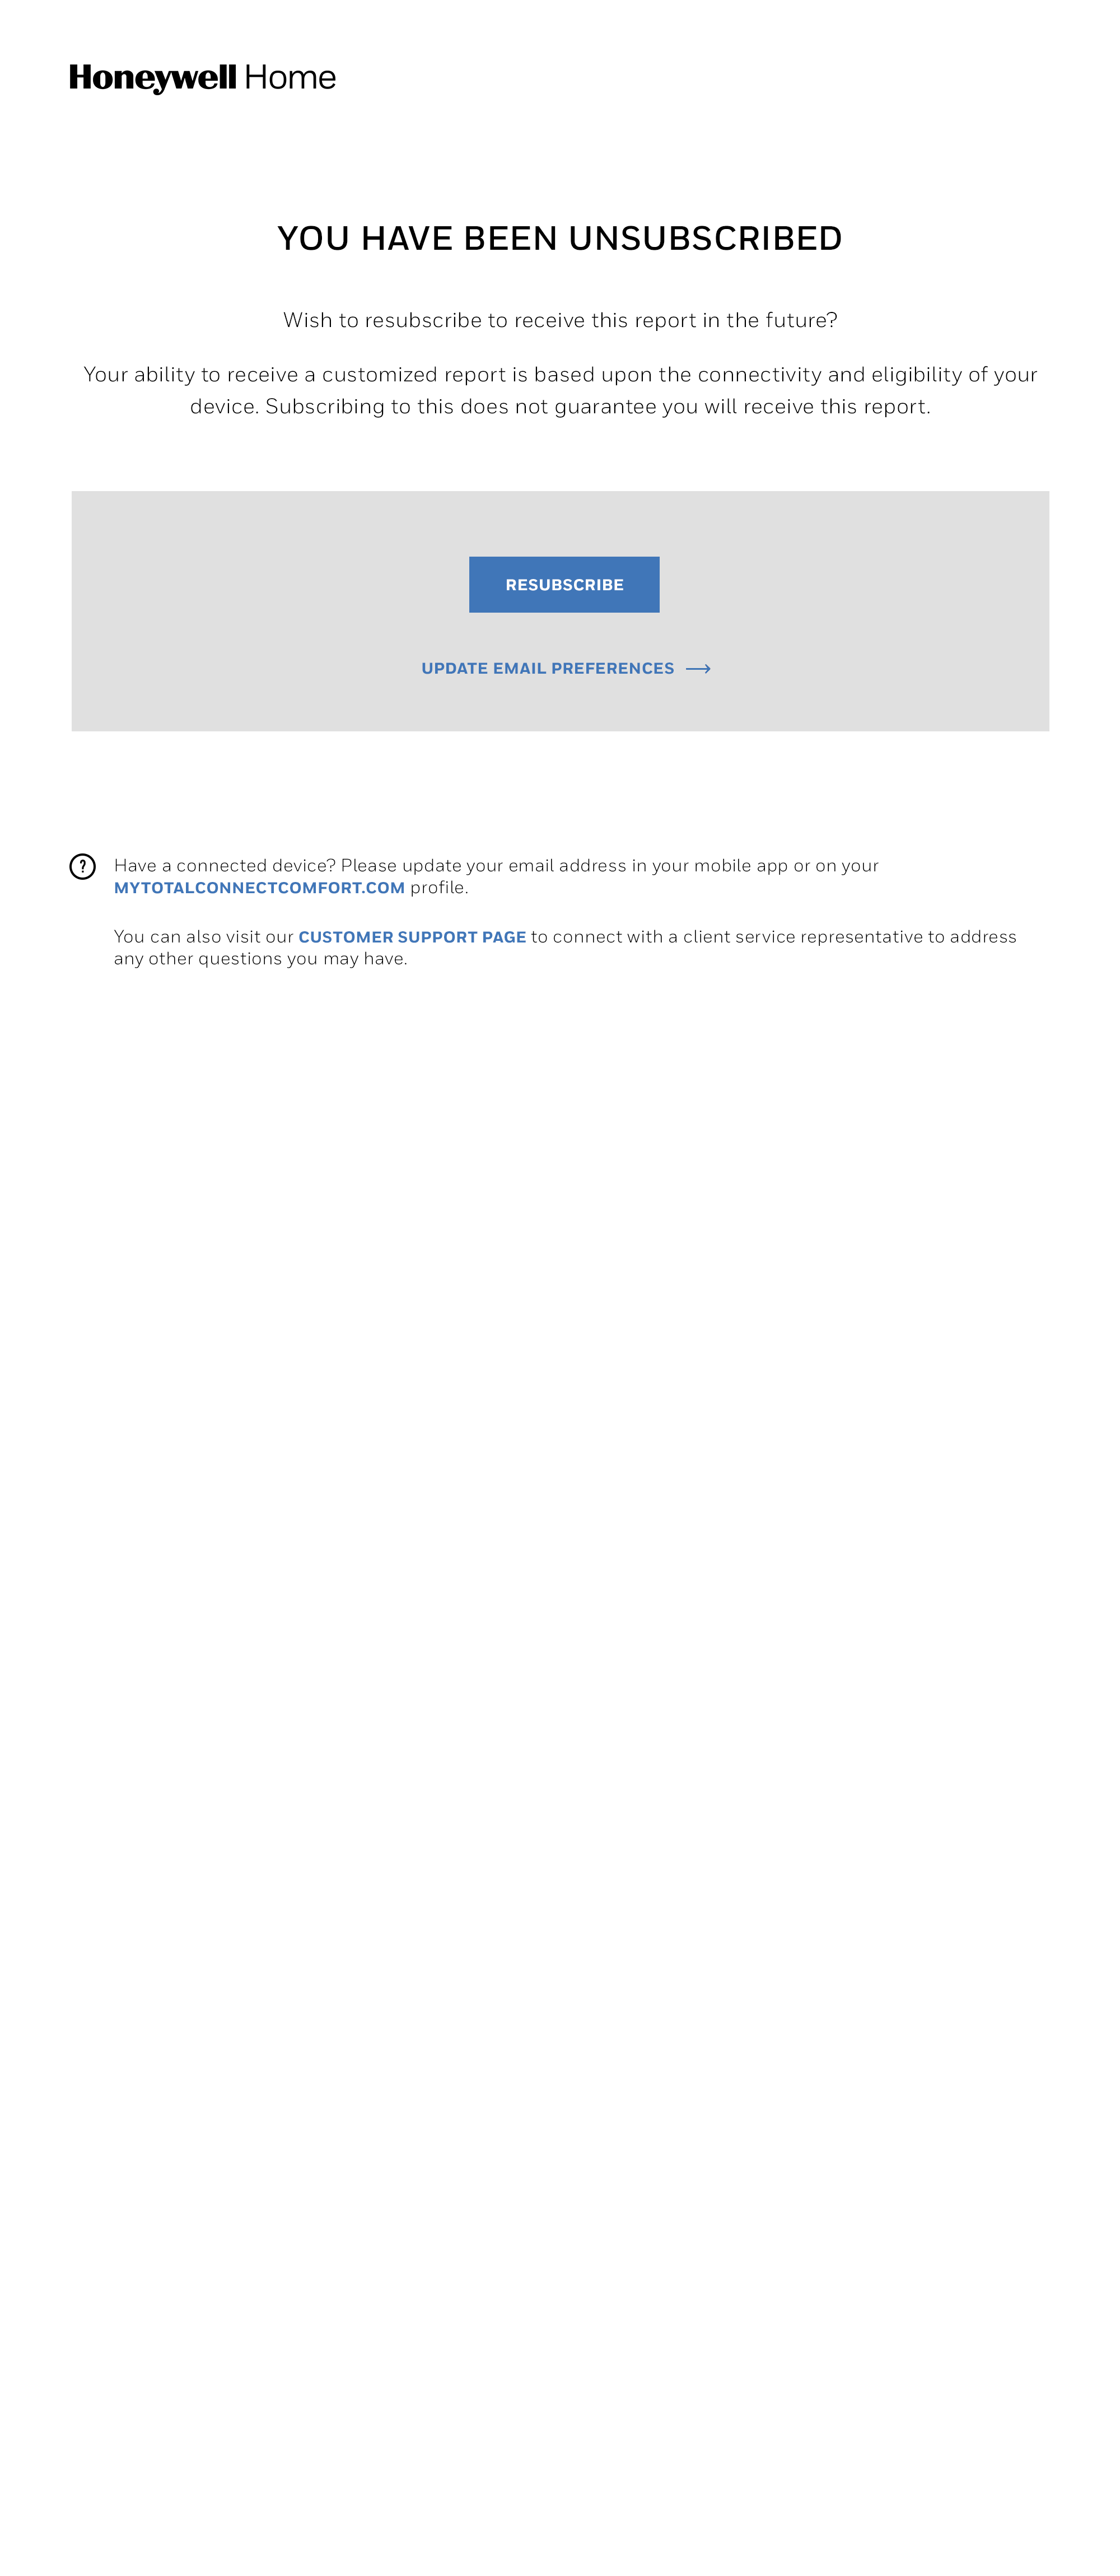Click the Your ability to receive paragraph line
This screenshot has width=1120, height=2576.
pyautogui.click(x=560, y=375)
